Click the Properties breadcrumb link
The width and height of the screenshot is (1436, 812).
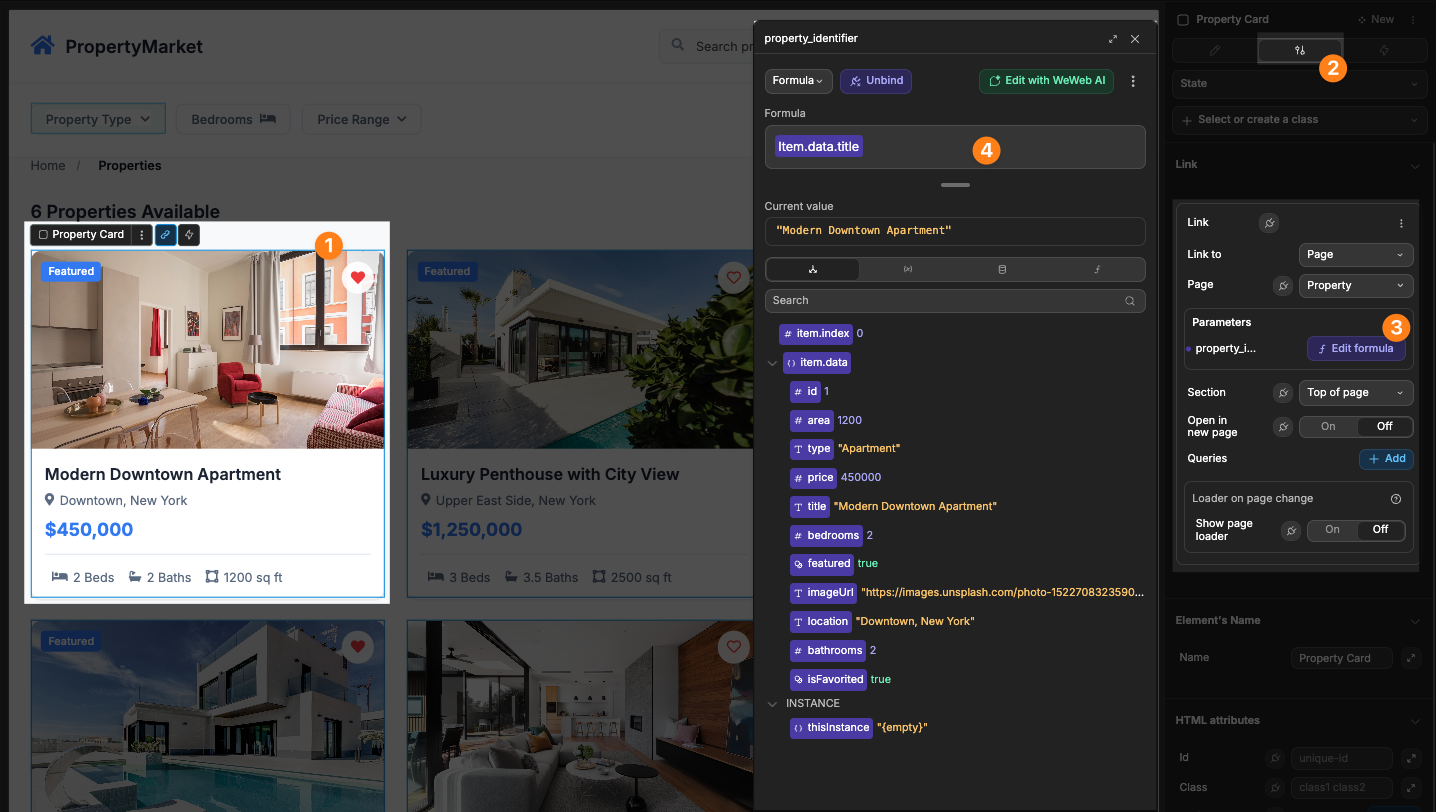click(x=129, y=165)
